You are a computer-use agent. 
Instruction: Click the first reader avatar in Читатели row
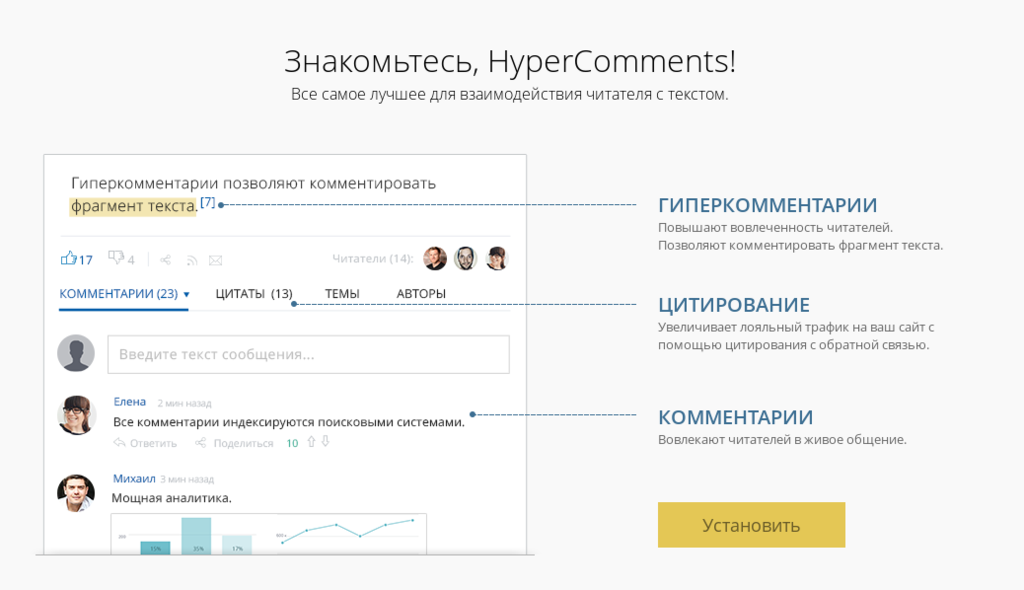[x=433, y=258]
